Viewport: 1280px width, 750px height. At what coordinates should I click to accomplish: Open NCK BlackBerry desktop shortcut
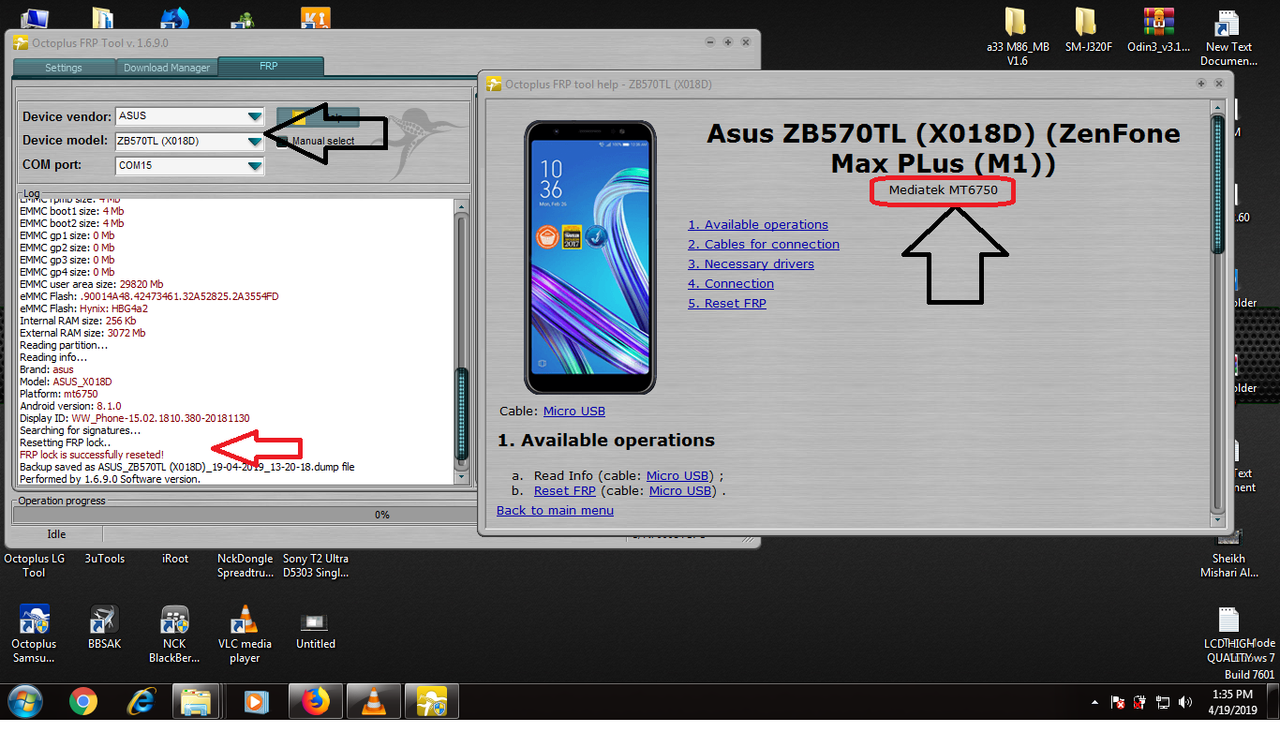coord(175,633)
